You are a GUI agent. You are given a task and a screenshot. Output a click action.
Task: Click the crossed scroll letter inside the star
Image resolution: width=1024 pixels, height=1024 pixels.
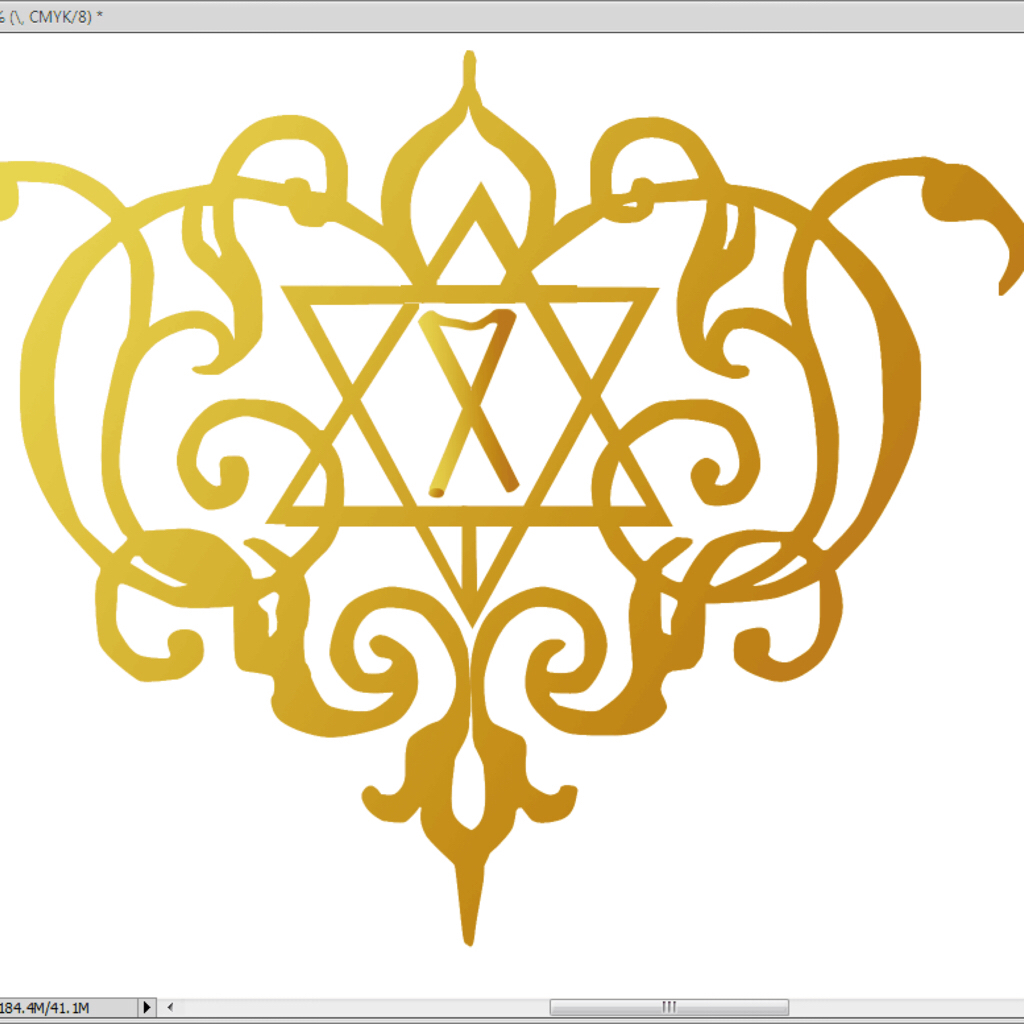pyautogui.click(x=470, y=402)
